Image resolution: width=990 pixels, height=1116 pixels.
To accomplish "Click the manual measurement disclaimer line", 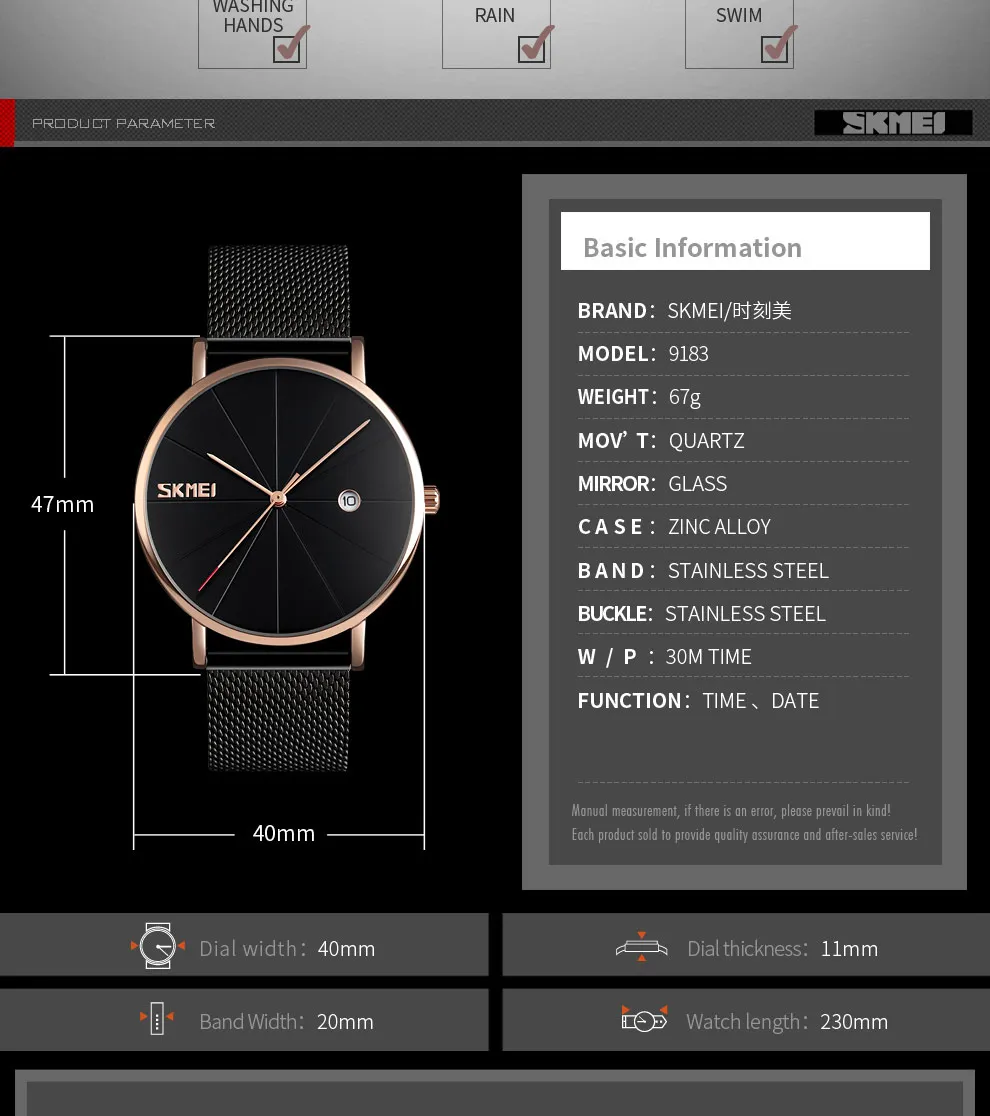I will pos(731,811).
